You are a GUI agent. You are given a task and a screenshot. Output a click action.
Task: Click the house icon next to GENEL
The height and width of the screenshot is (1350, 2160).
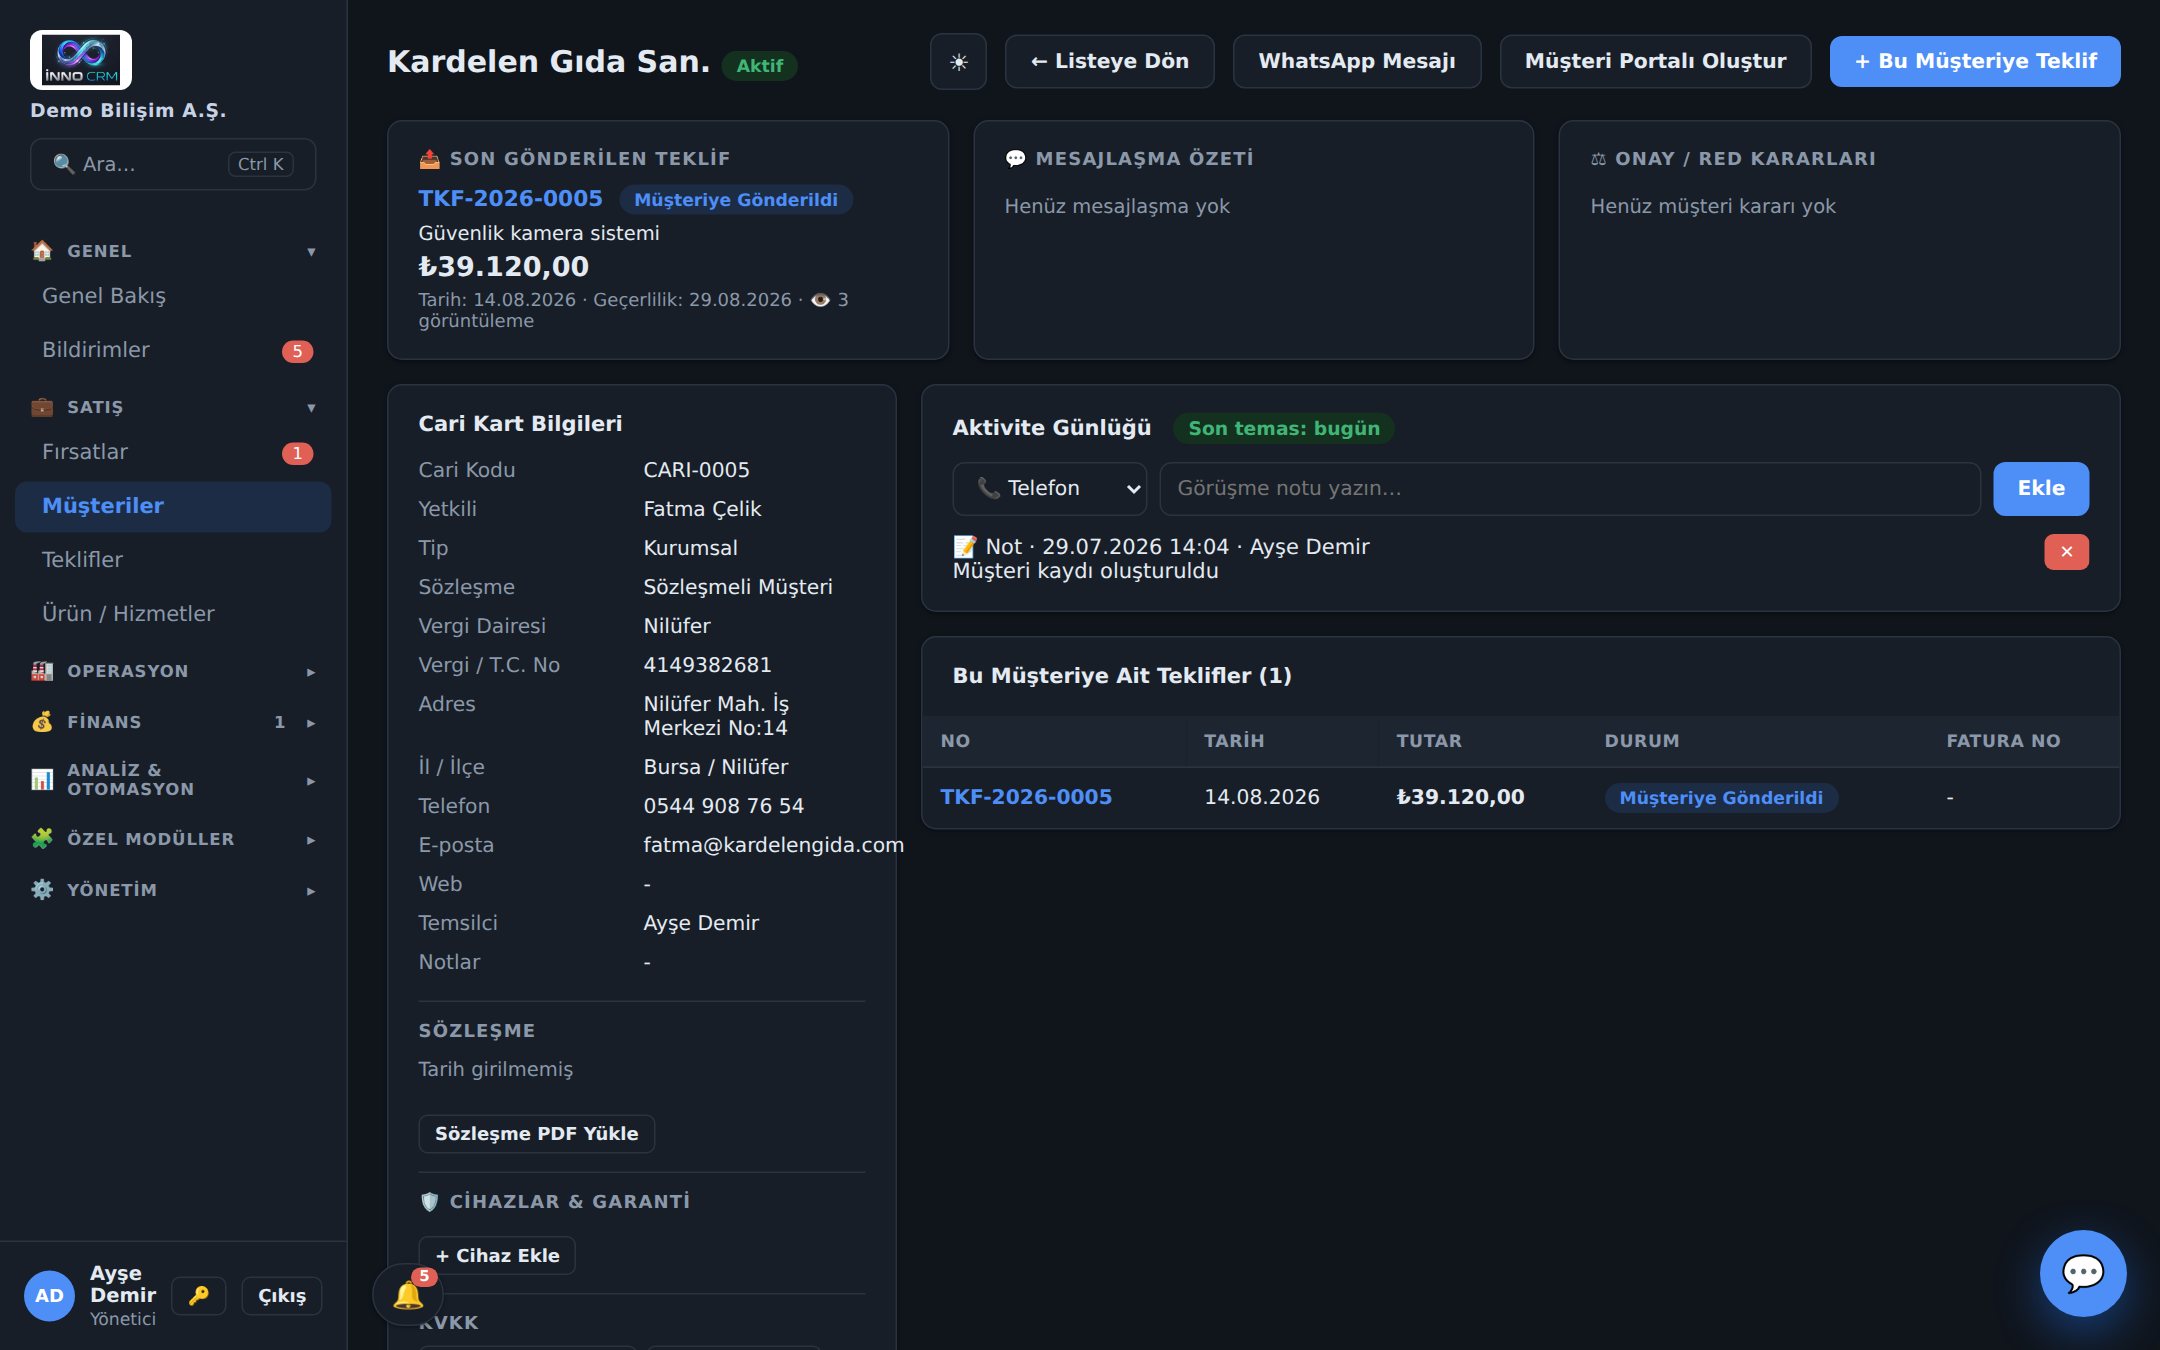pos(42,251)
